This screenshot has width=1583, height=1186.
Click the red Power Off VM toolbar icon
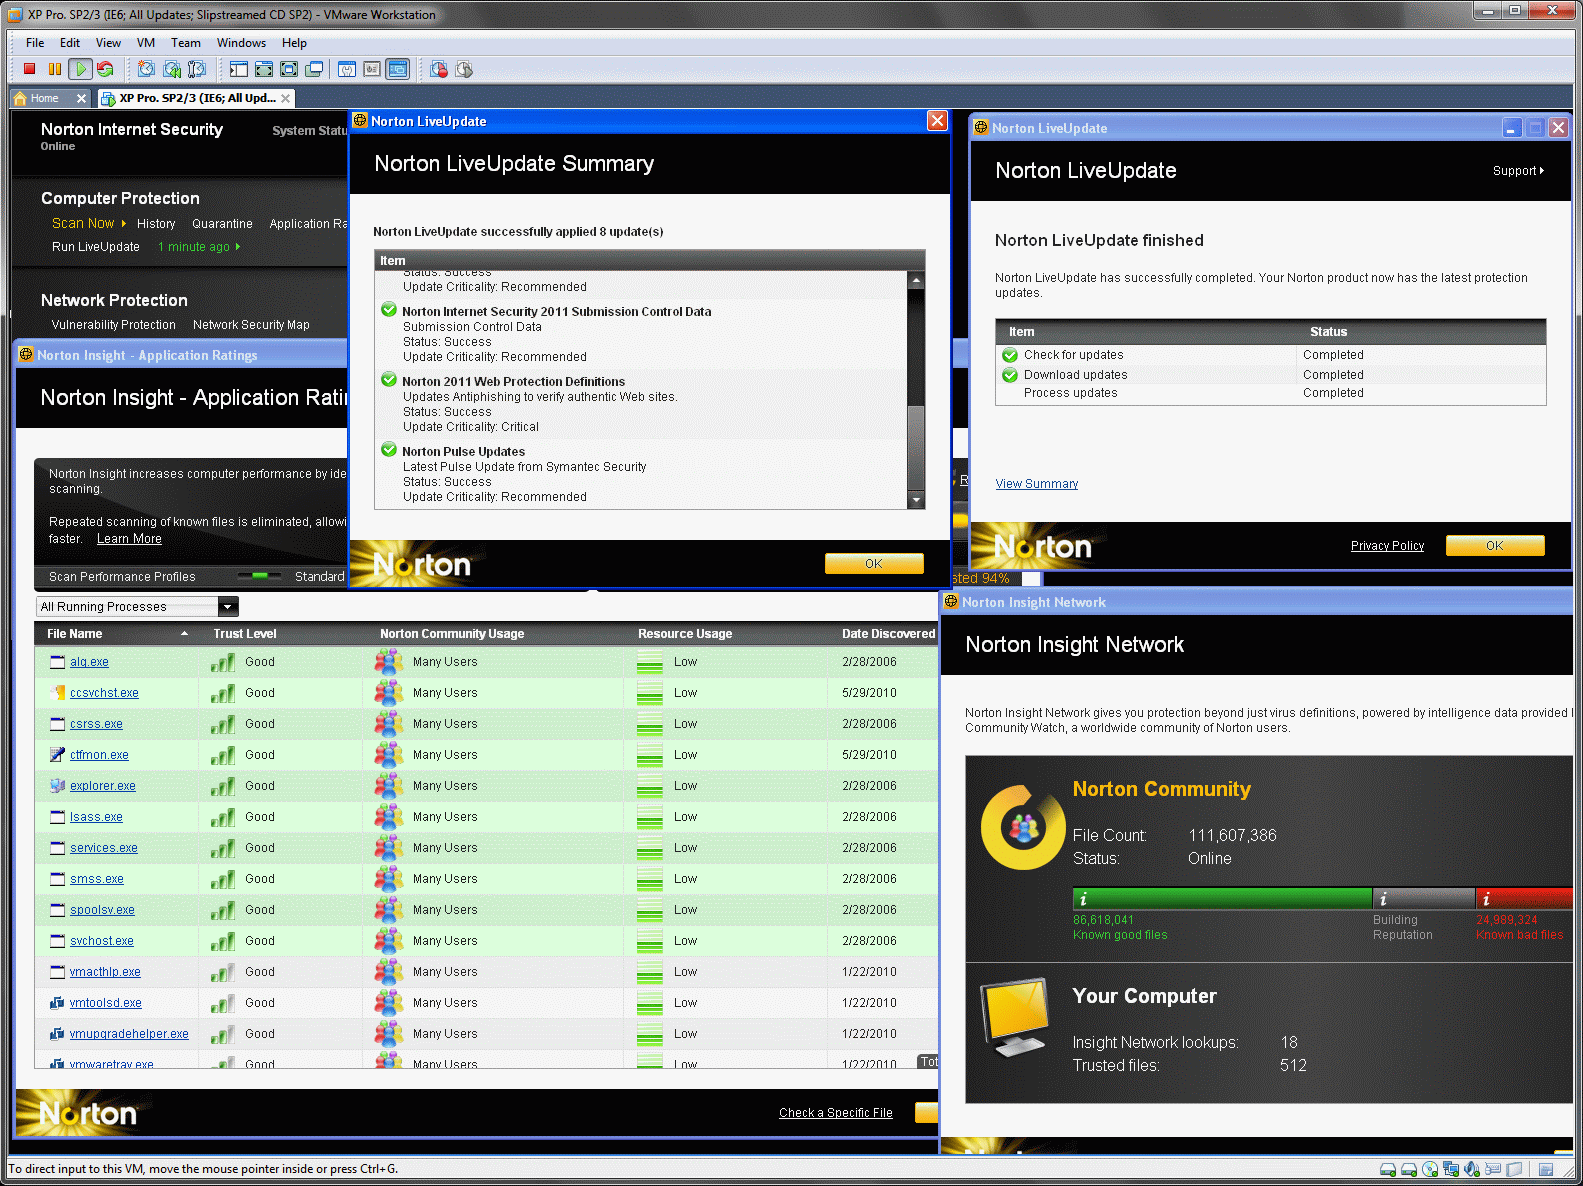pos(30,69)
